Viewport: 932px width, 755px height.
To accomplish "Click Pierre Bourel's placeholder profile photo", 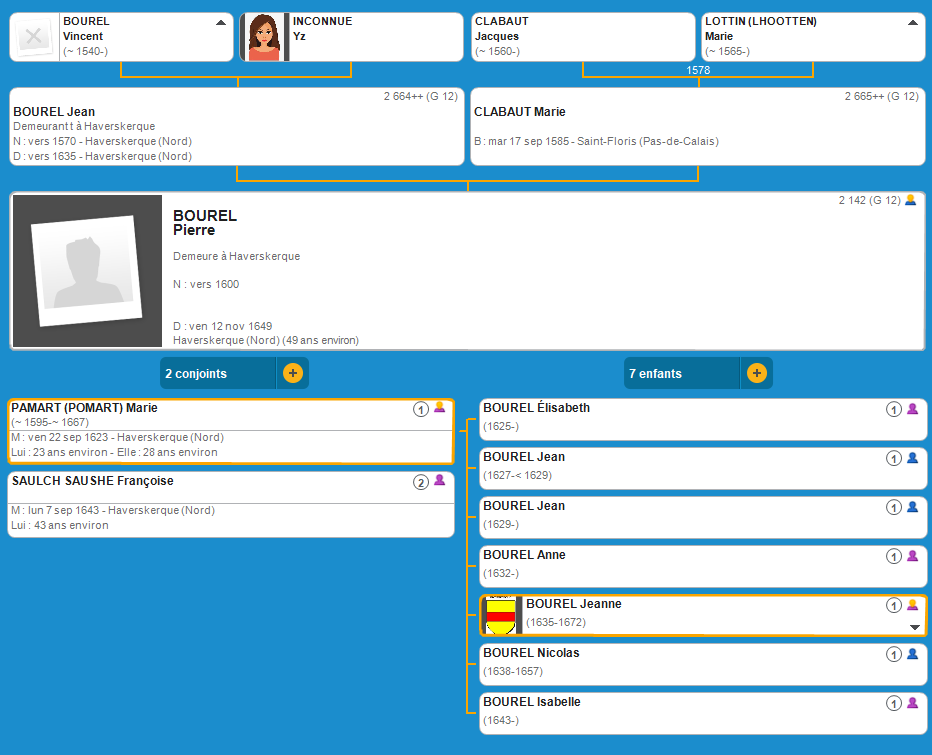I will [x=87, y=270].
